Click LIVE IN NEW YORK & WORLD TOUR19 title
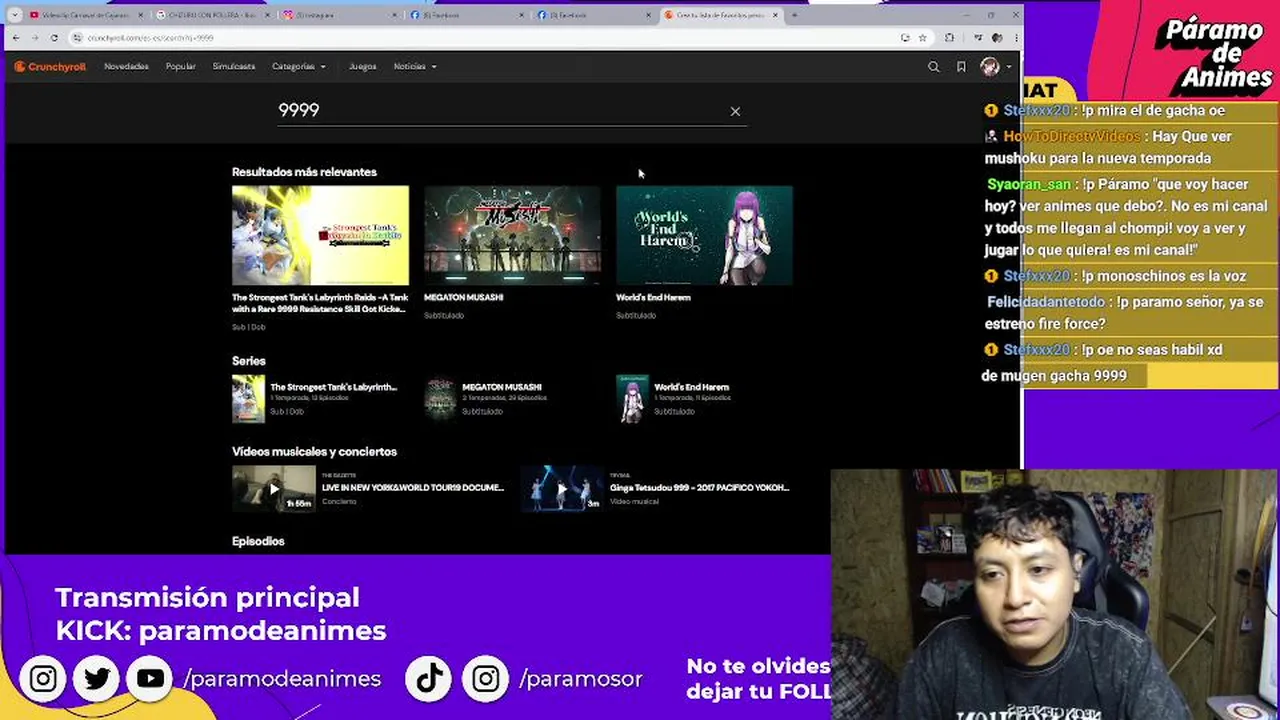This screenshot has height=720, width=1280. click(x=413, y=488)
